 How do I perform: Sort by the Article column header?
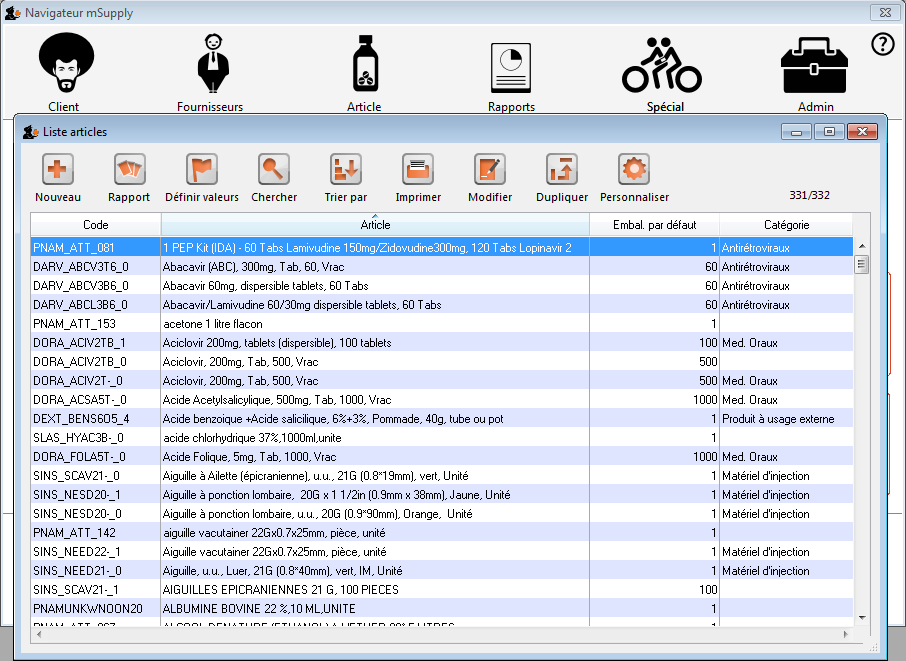tap(376, 225)
